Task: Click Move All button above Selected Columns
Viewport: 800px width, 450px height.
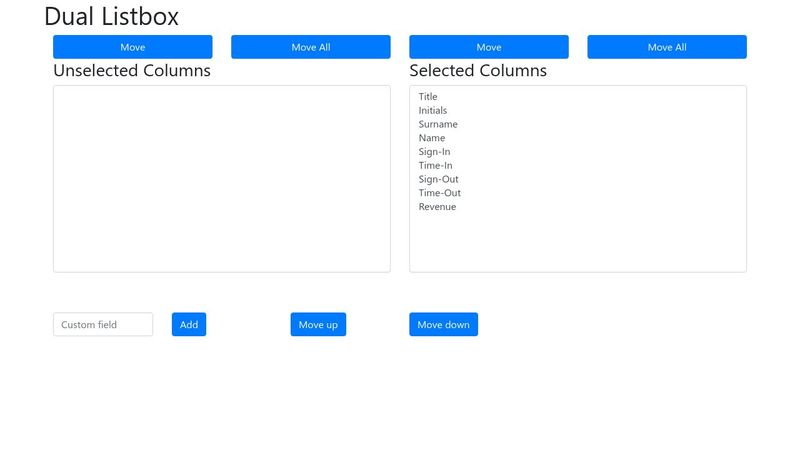Action: tap(666, 47)
